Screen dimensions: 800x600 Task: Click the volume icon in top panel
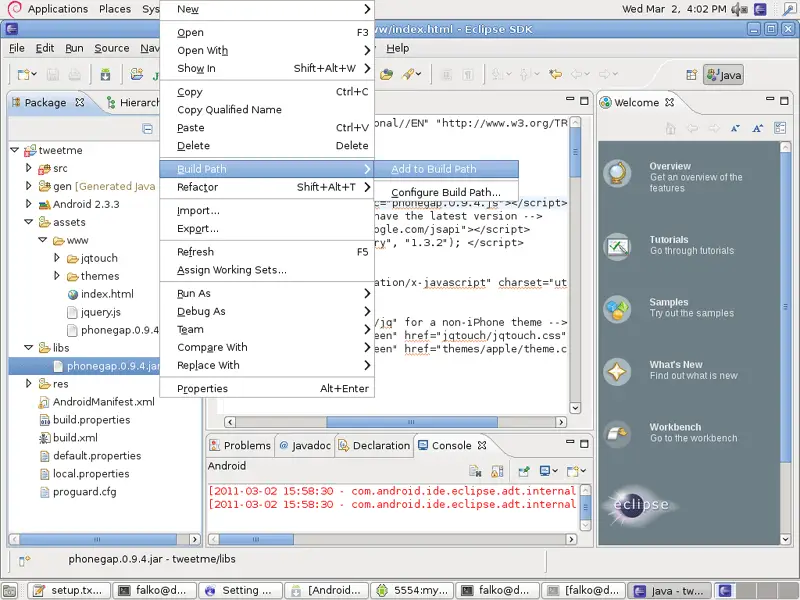(739, 9)
